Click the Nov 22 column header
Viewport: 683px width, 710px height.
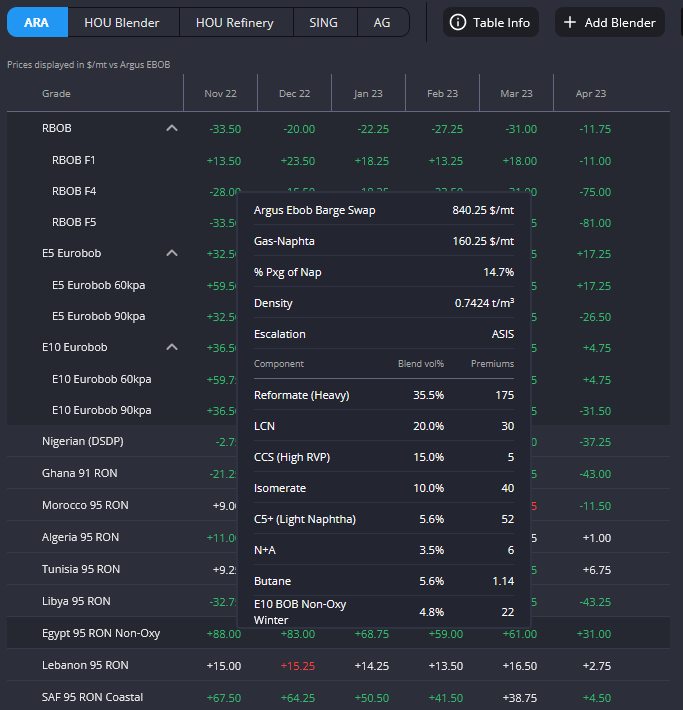tap(220, 93)
